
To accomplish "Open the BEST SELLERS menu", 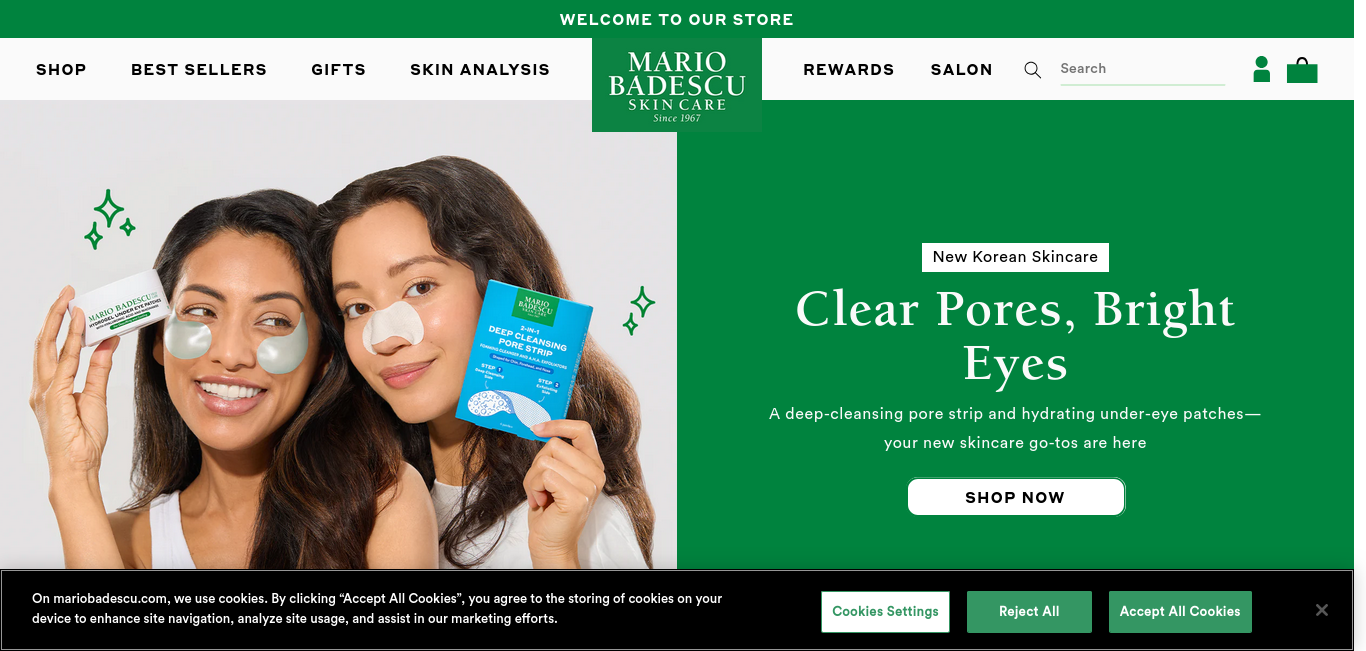I will 199,69.
